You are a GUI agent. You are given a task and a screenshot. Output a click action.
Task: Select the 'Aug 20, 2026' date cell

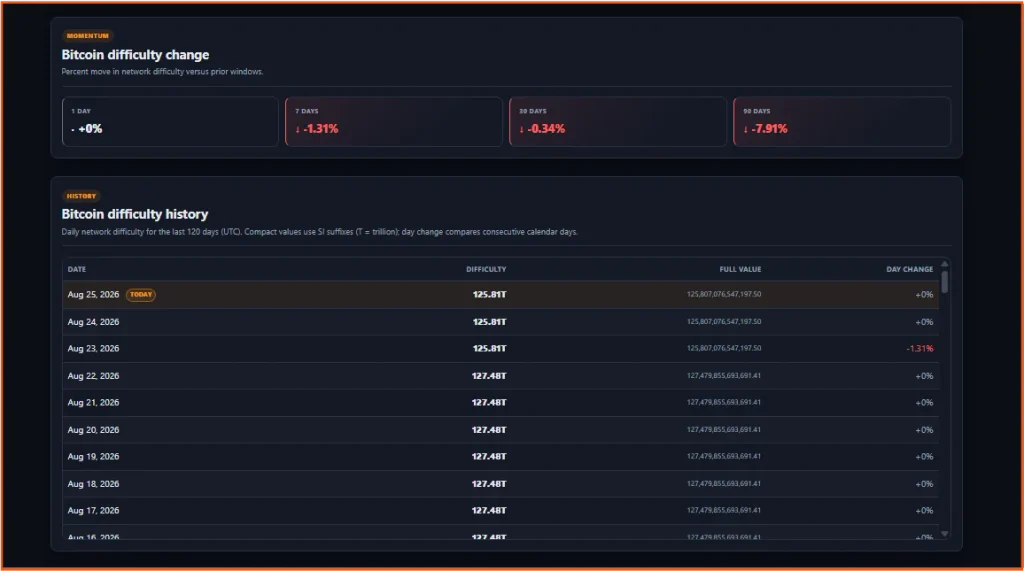pos(93,431)
